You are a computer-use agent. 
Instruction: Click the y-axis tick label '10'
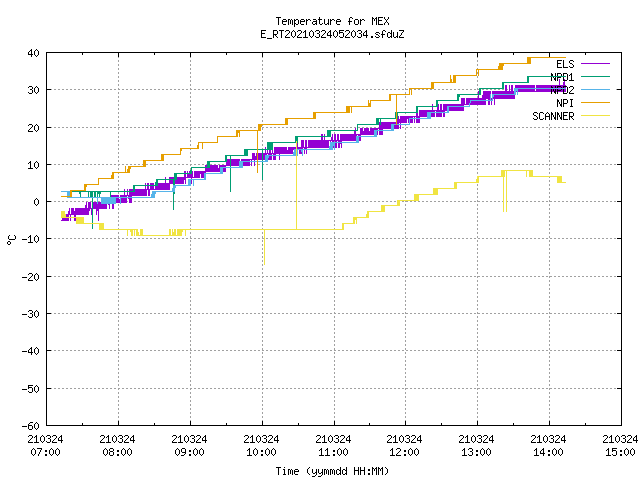tap(33, 165)
